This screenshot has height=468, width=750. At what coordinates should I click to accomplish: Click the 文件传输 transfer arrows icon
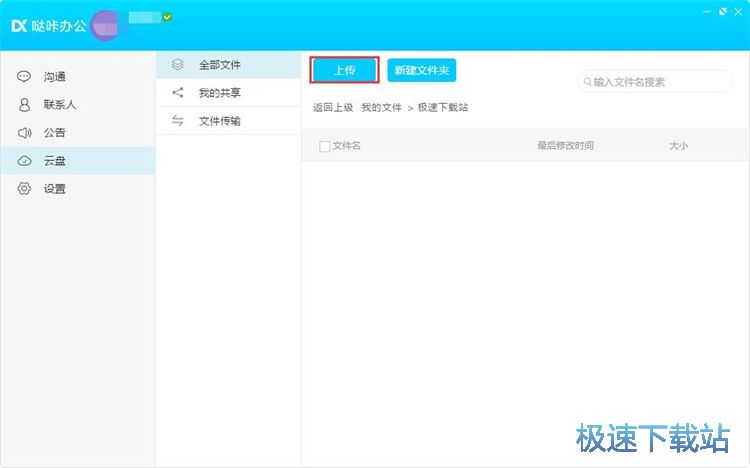click(178, 121)
